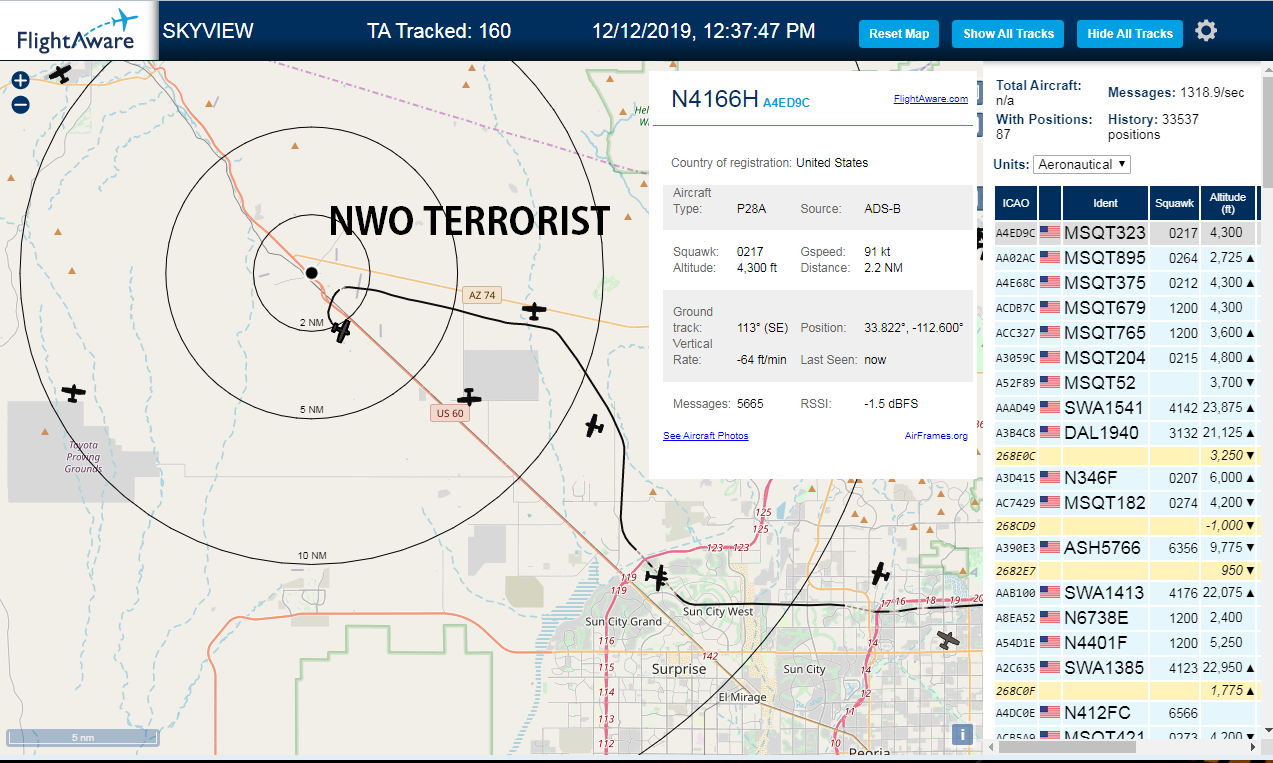Viewport: 1273px width, 763px height.
Task: Click the FlightAware logo
Action: pos(78,31)
